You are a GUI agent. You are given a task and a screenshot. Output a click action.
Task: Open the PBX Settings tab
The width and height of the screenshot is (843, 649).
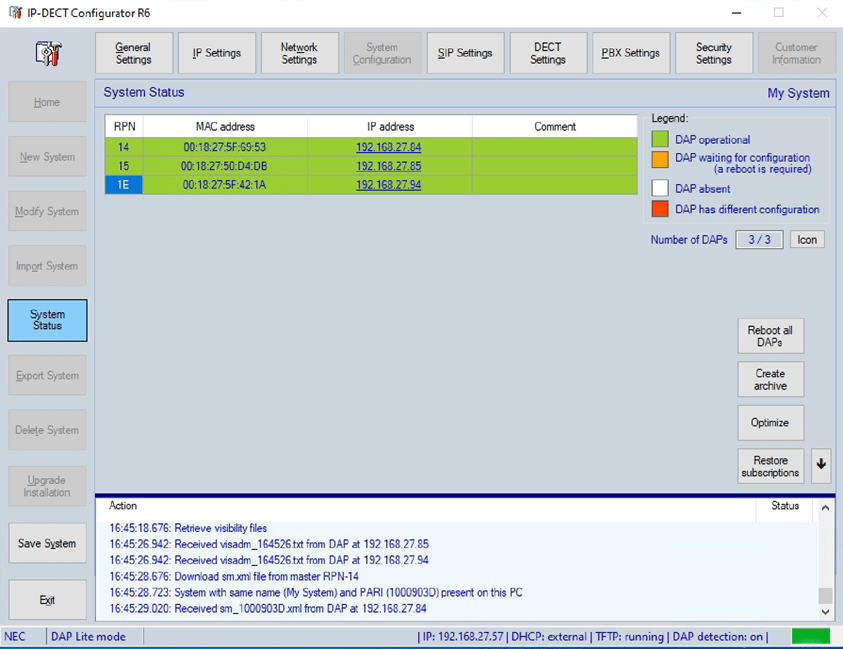631,53
